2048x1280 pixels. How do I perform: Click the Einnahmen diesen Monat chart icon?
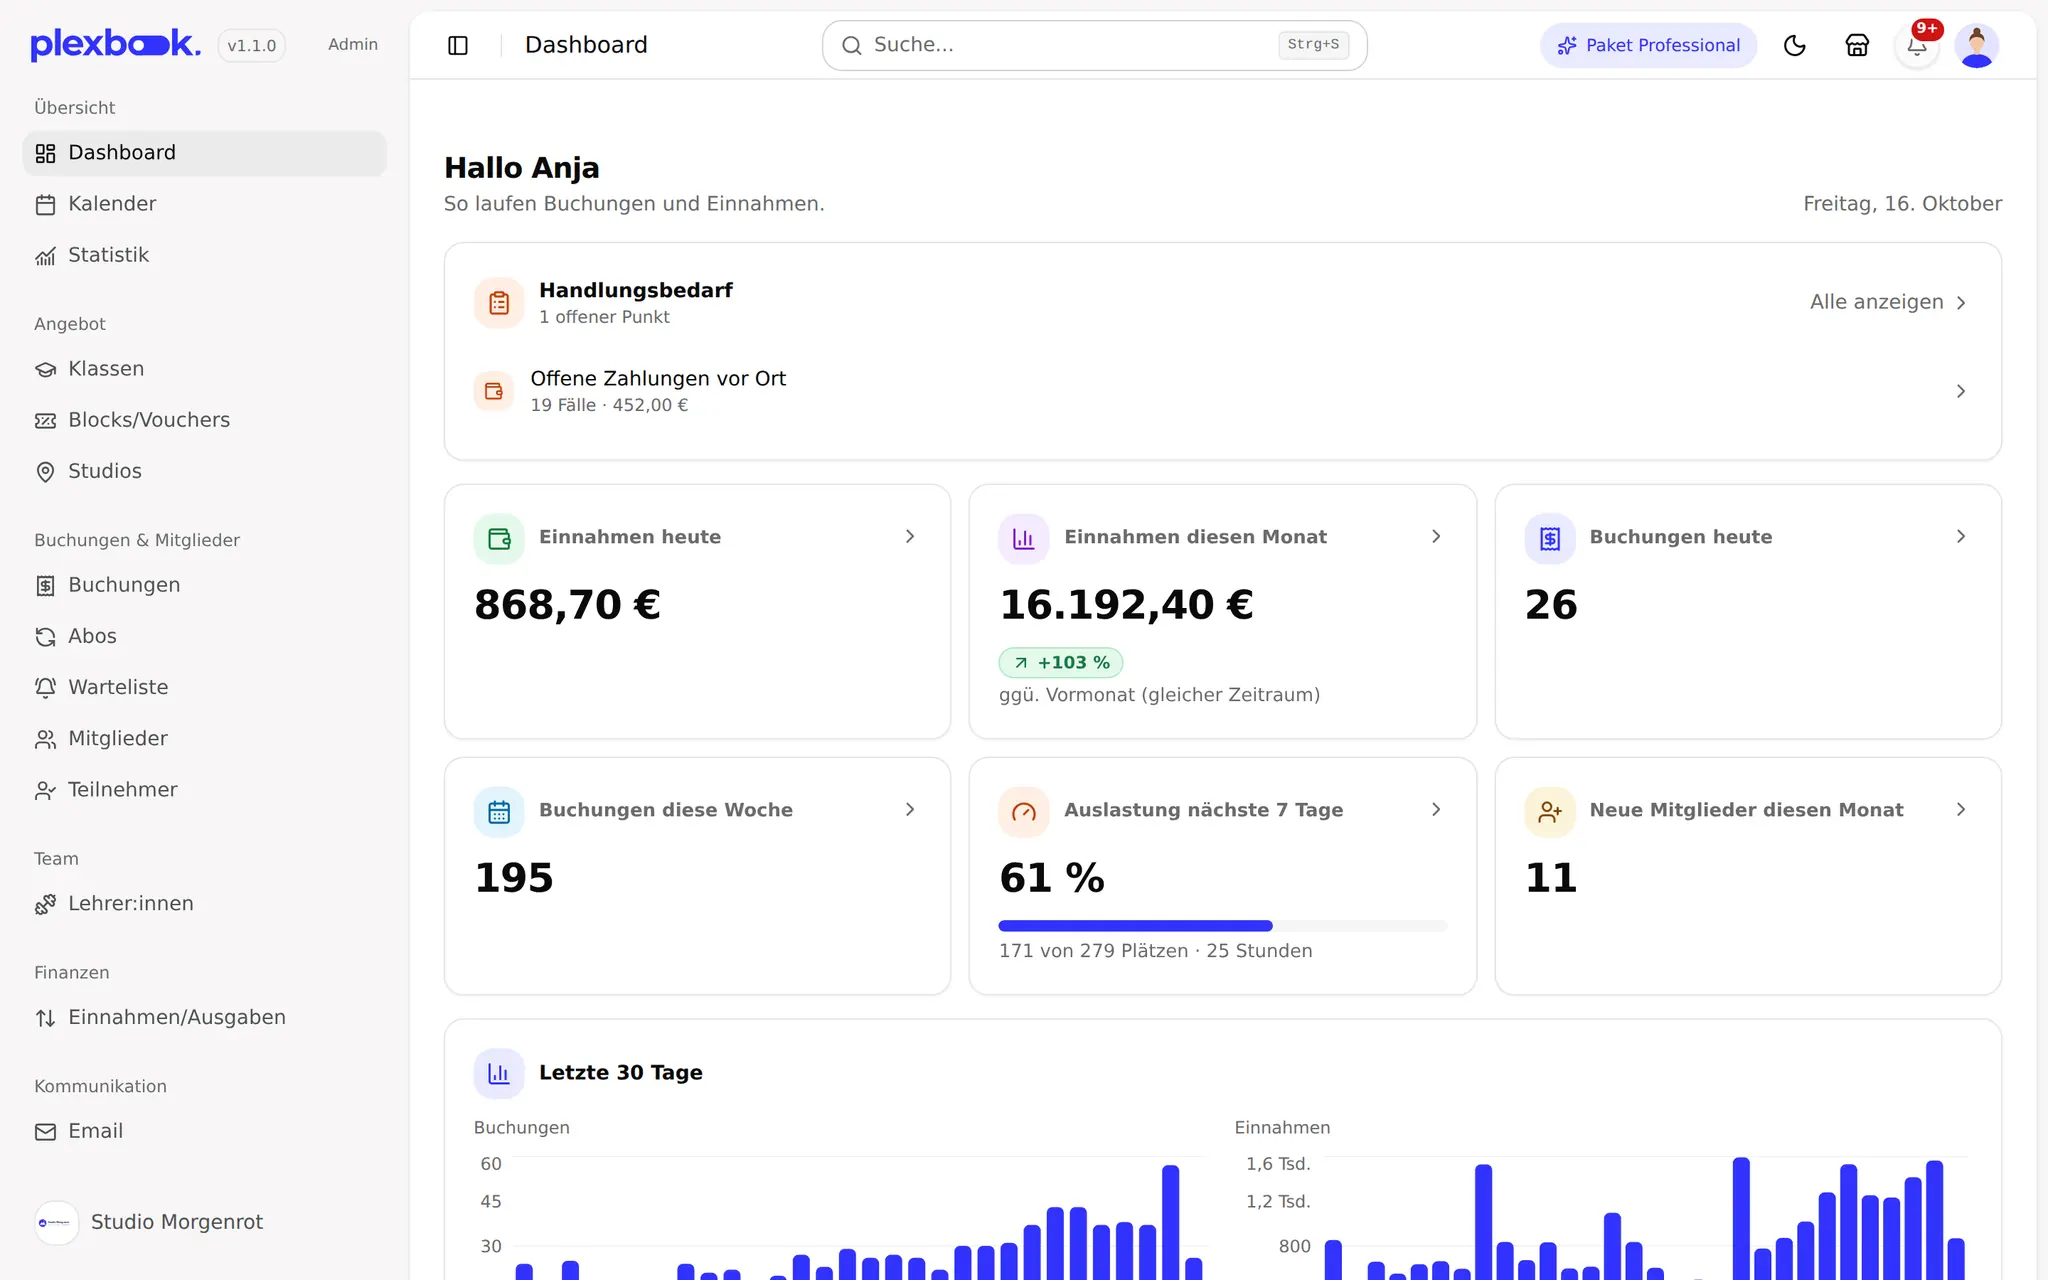coord(1024,539)
